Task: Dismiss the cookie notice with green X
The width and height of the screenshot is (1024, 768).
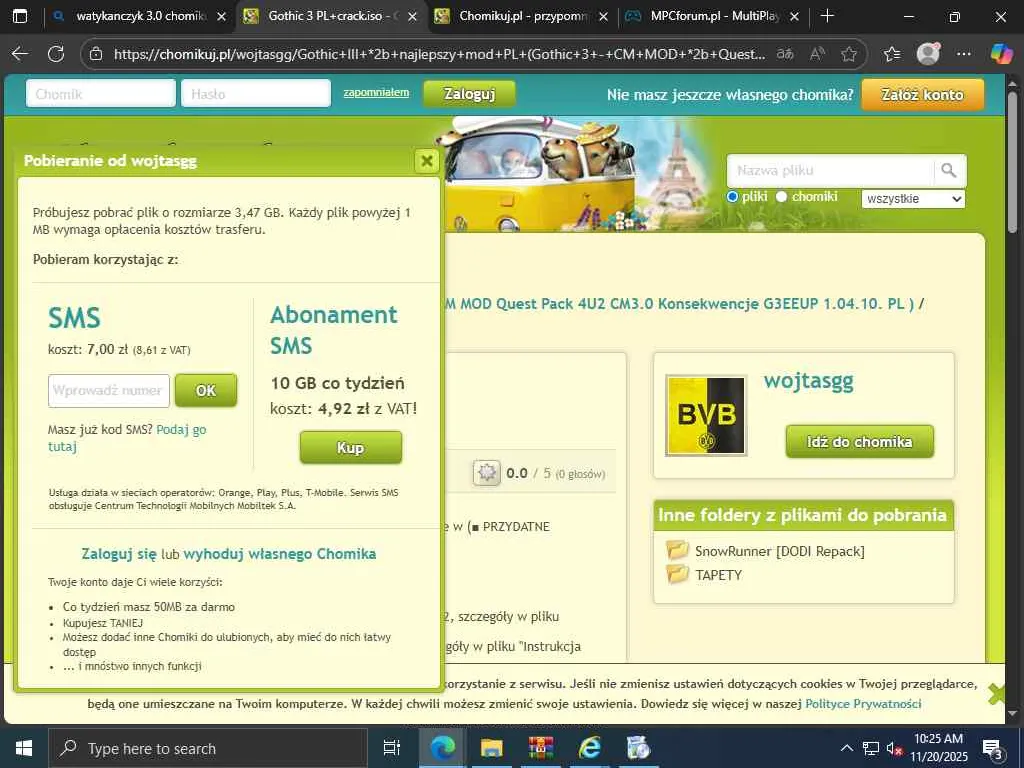Action: click(996, 694)
